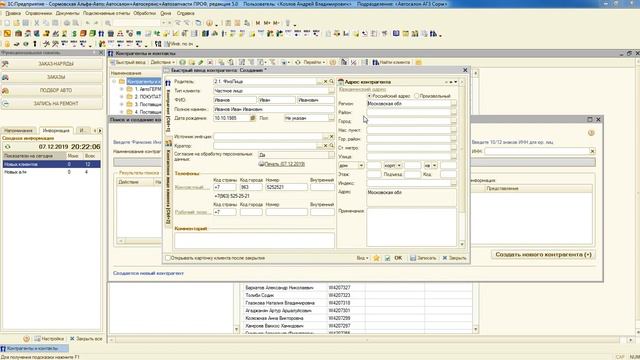640x360 pixels.
Task: Open the Тип клиента dropdown
Action: [331, 91]
